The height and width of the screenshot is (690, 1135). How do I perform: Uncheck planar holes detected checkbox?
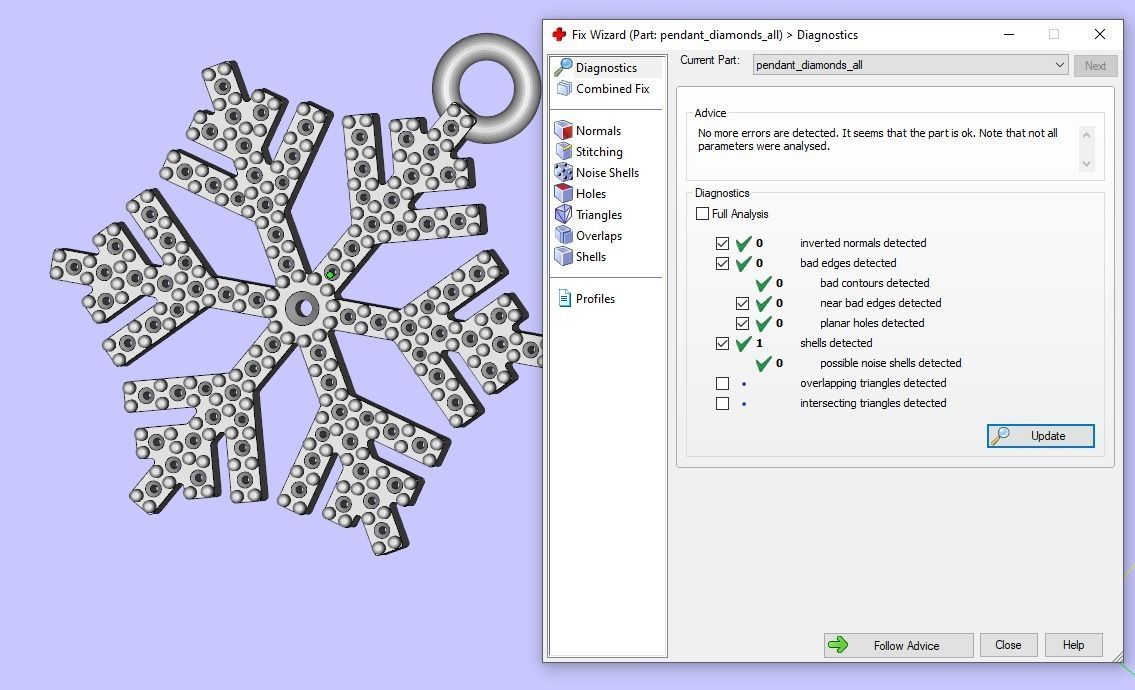point(742,324)
